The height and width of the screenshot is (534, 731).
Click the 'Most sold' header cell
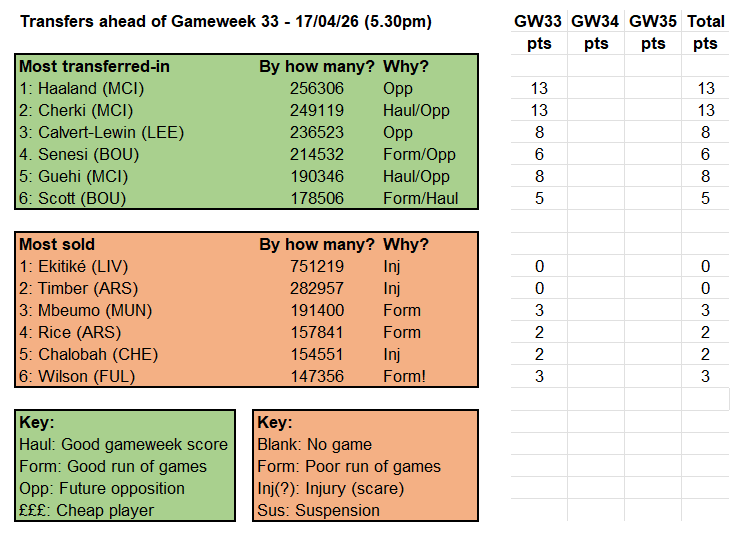click(61, 244)
